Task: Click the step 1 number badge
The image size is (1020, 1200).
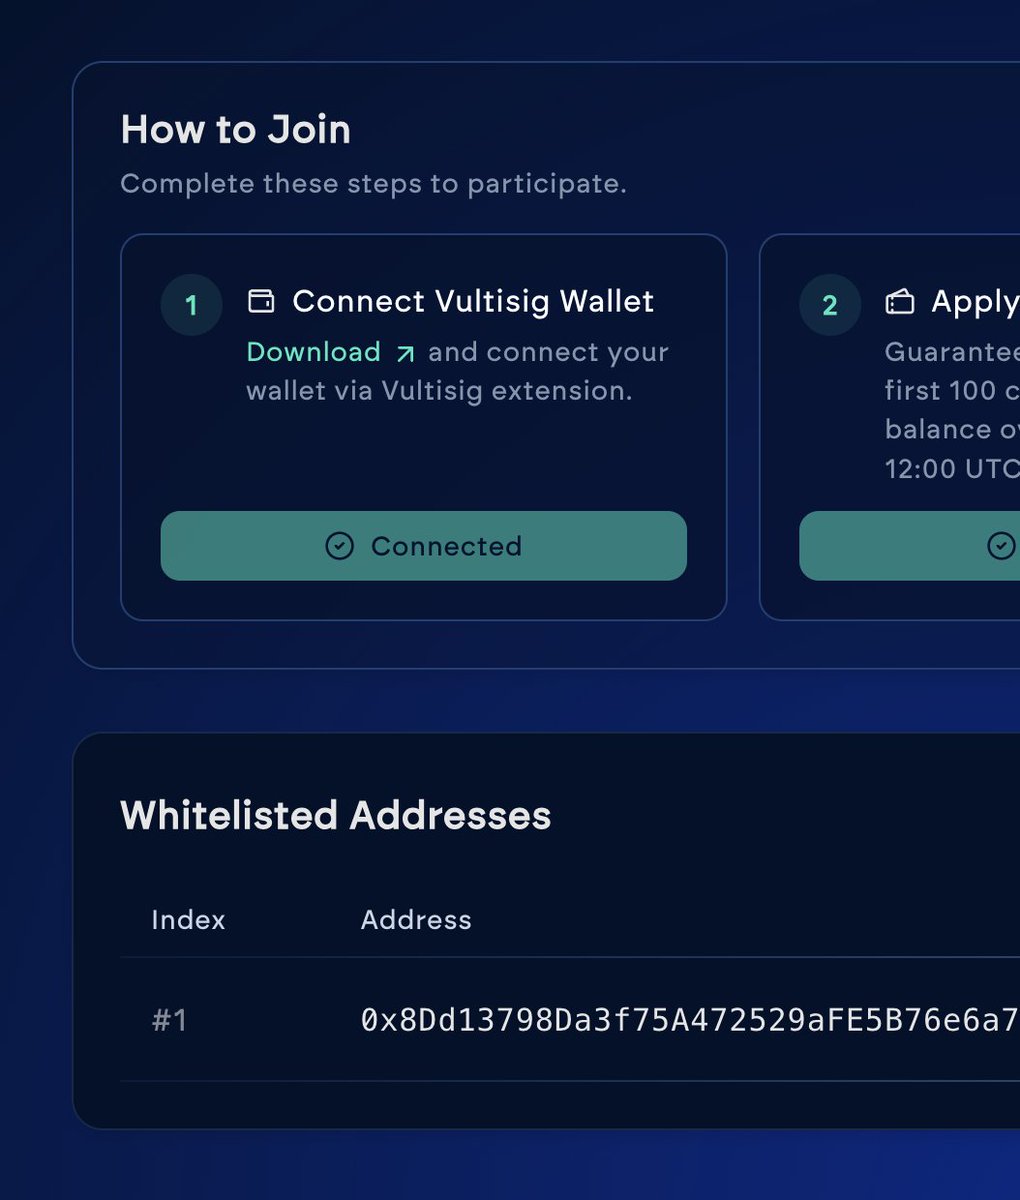Action: (191, 305)
